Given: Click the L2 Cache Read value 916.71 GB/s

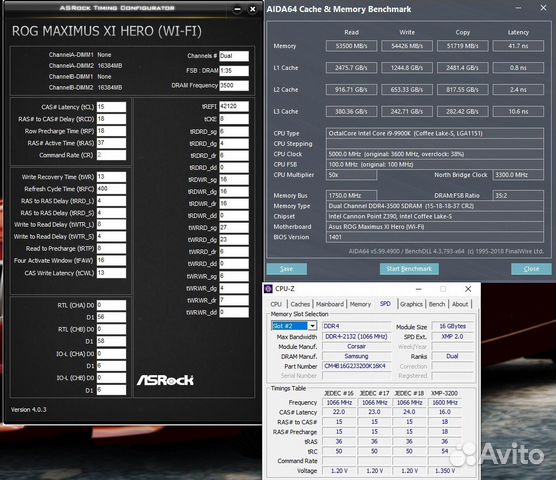Looking at the screenshot, I should tap(351, 90).
